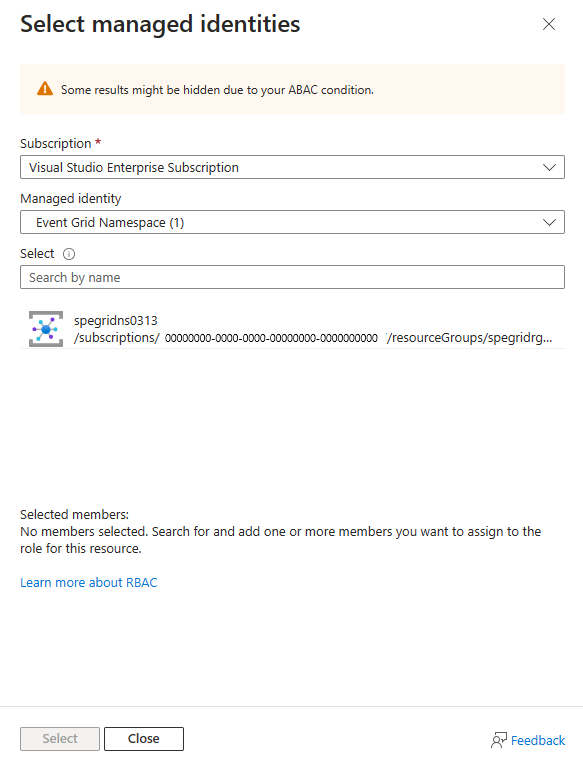Screen dimensions: 583x767
Task: Open the Feedback link
Action: (x=538, y=741)
